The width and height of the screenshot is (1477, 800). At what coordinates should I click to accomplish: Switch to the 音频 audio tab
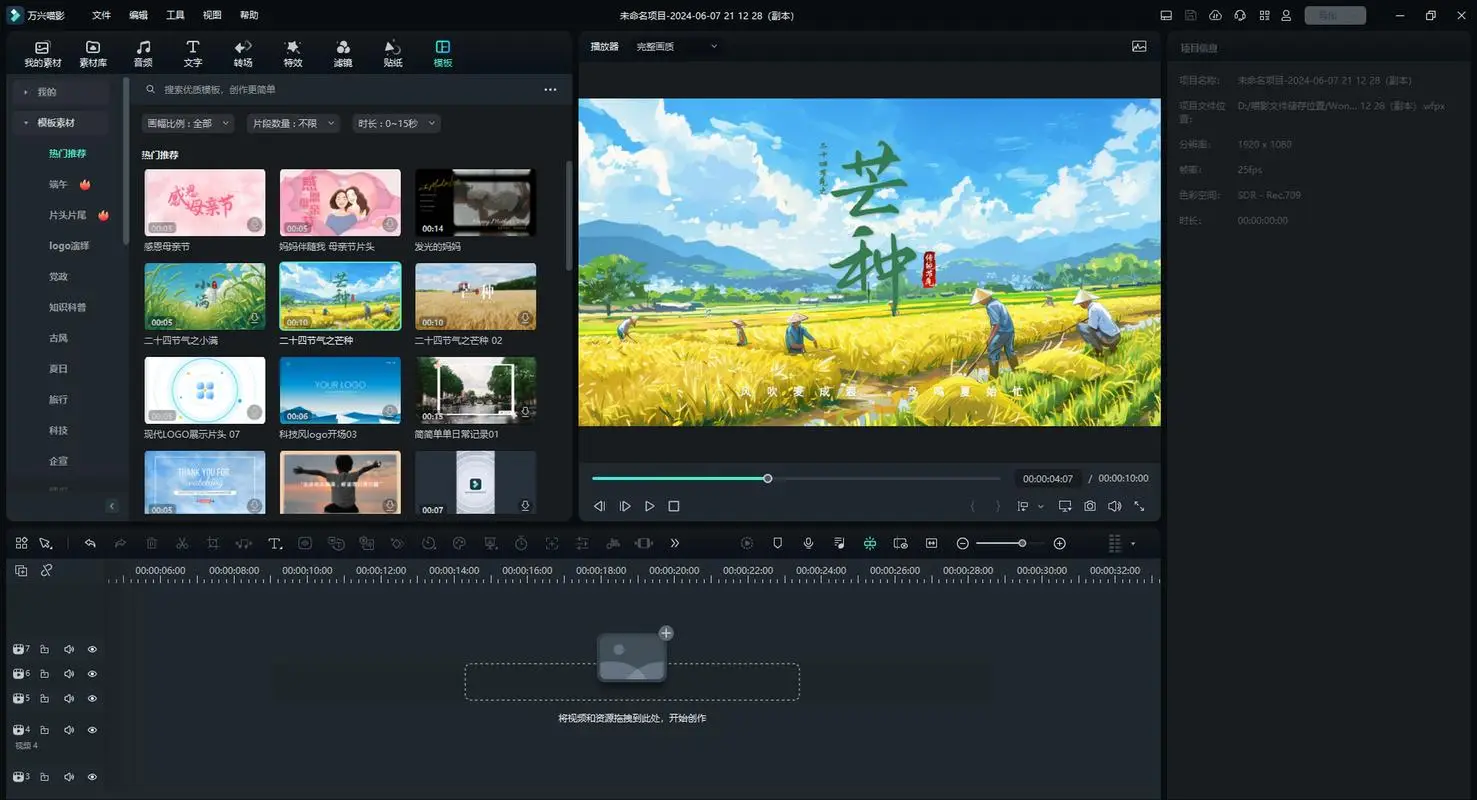pos(143,54)
